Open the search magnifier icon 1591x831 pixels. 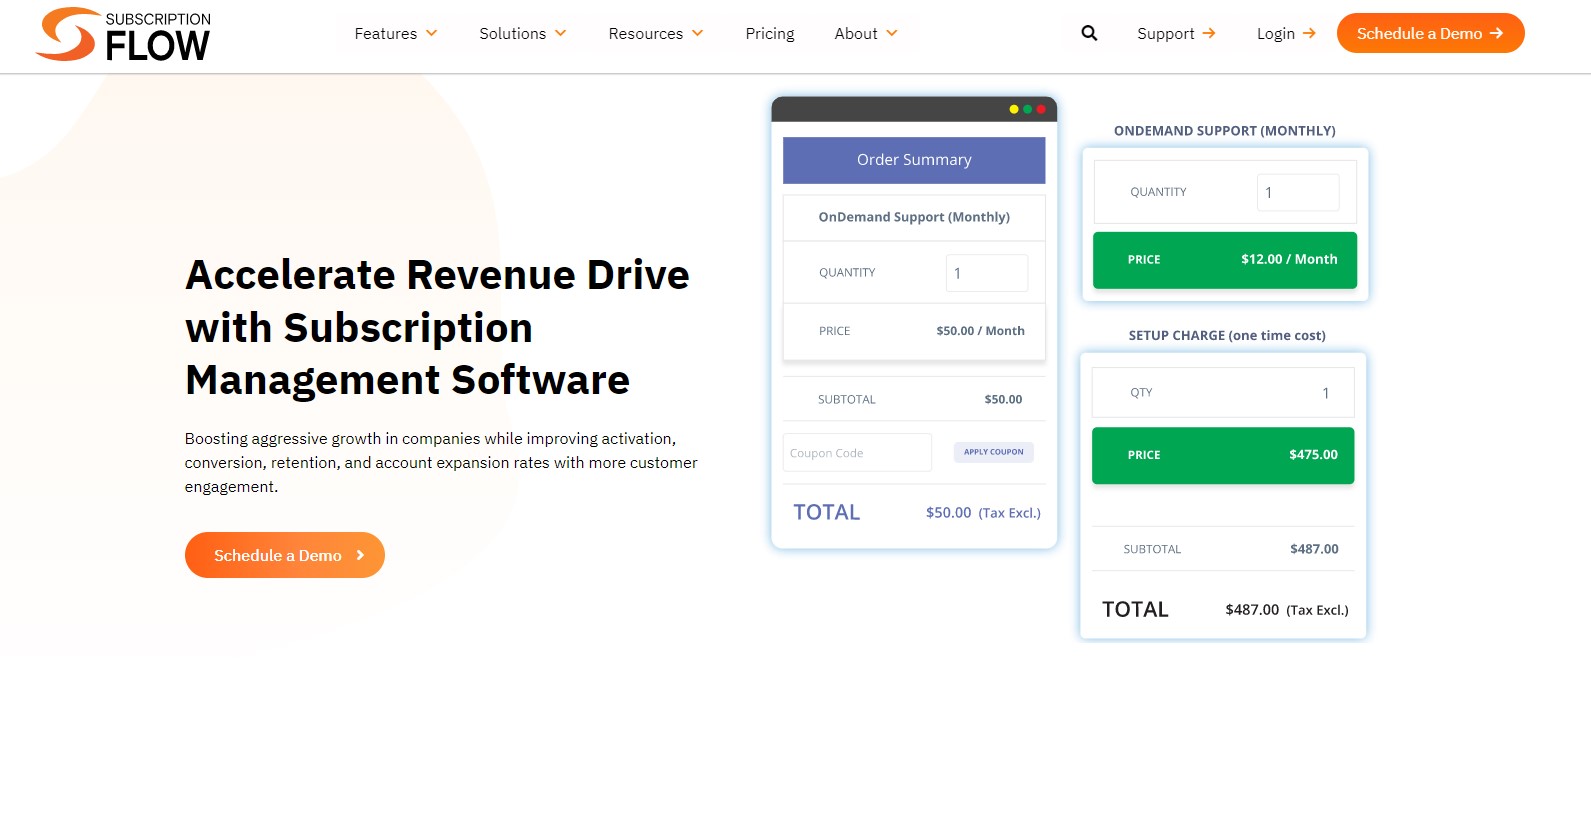coord(1089,33)
